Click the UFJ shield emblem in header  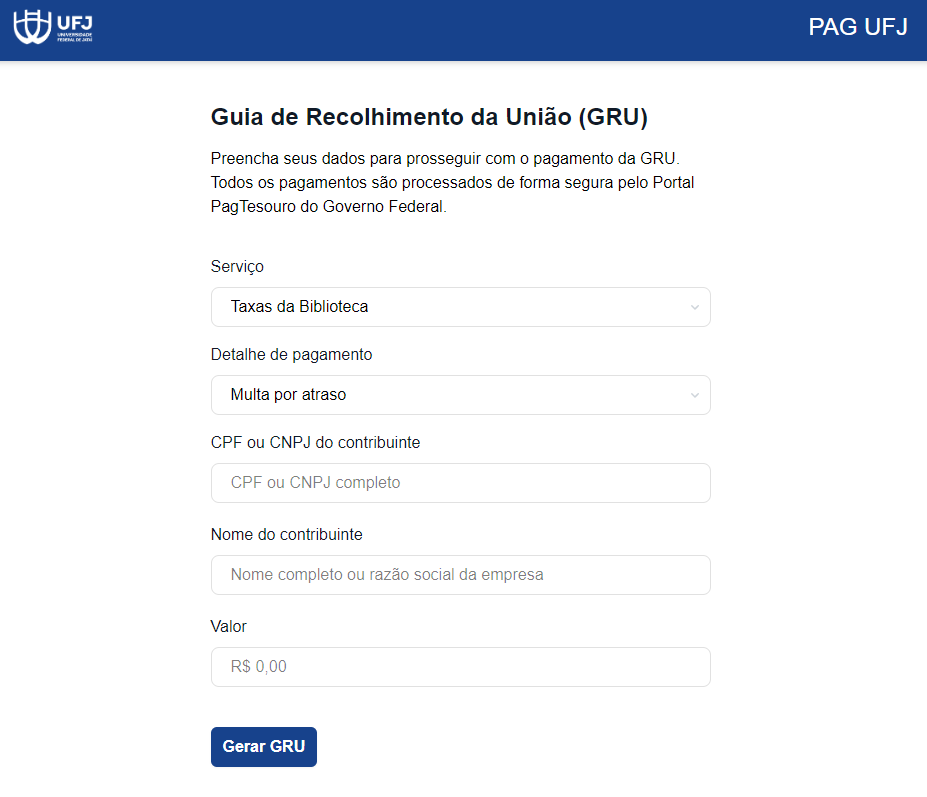tap(32, 27)
